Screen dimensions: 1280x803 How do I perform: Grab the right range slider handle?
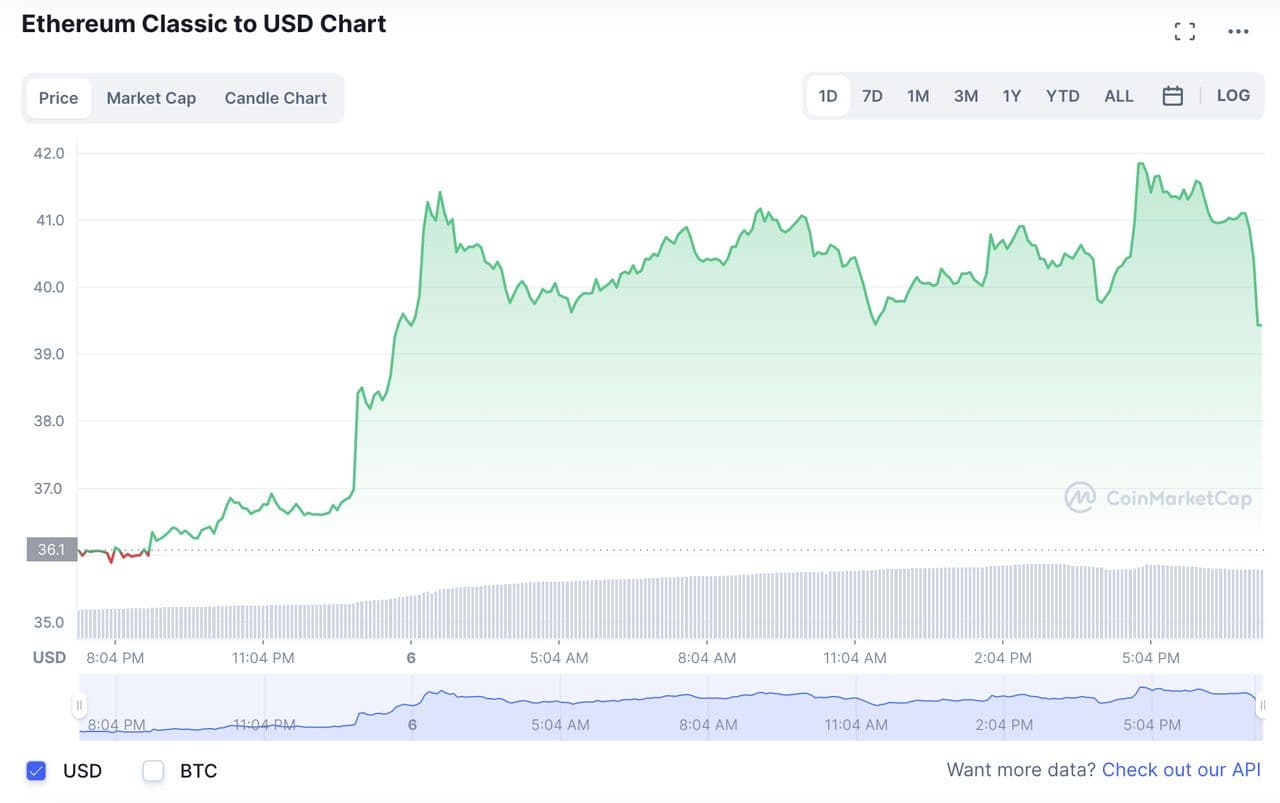(x=1262, y=706)
